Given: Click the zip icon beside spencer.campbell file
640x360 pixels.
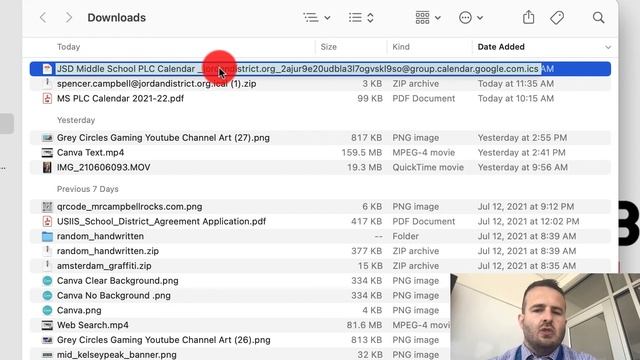Looking at the screenshot, I should [x=47, y=84].
